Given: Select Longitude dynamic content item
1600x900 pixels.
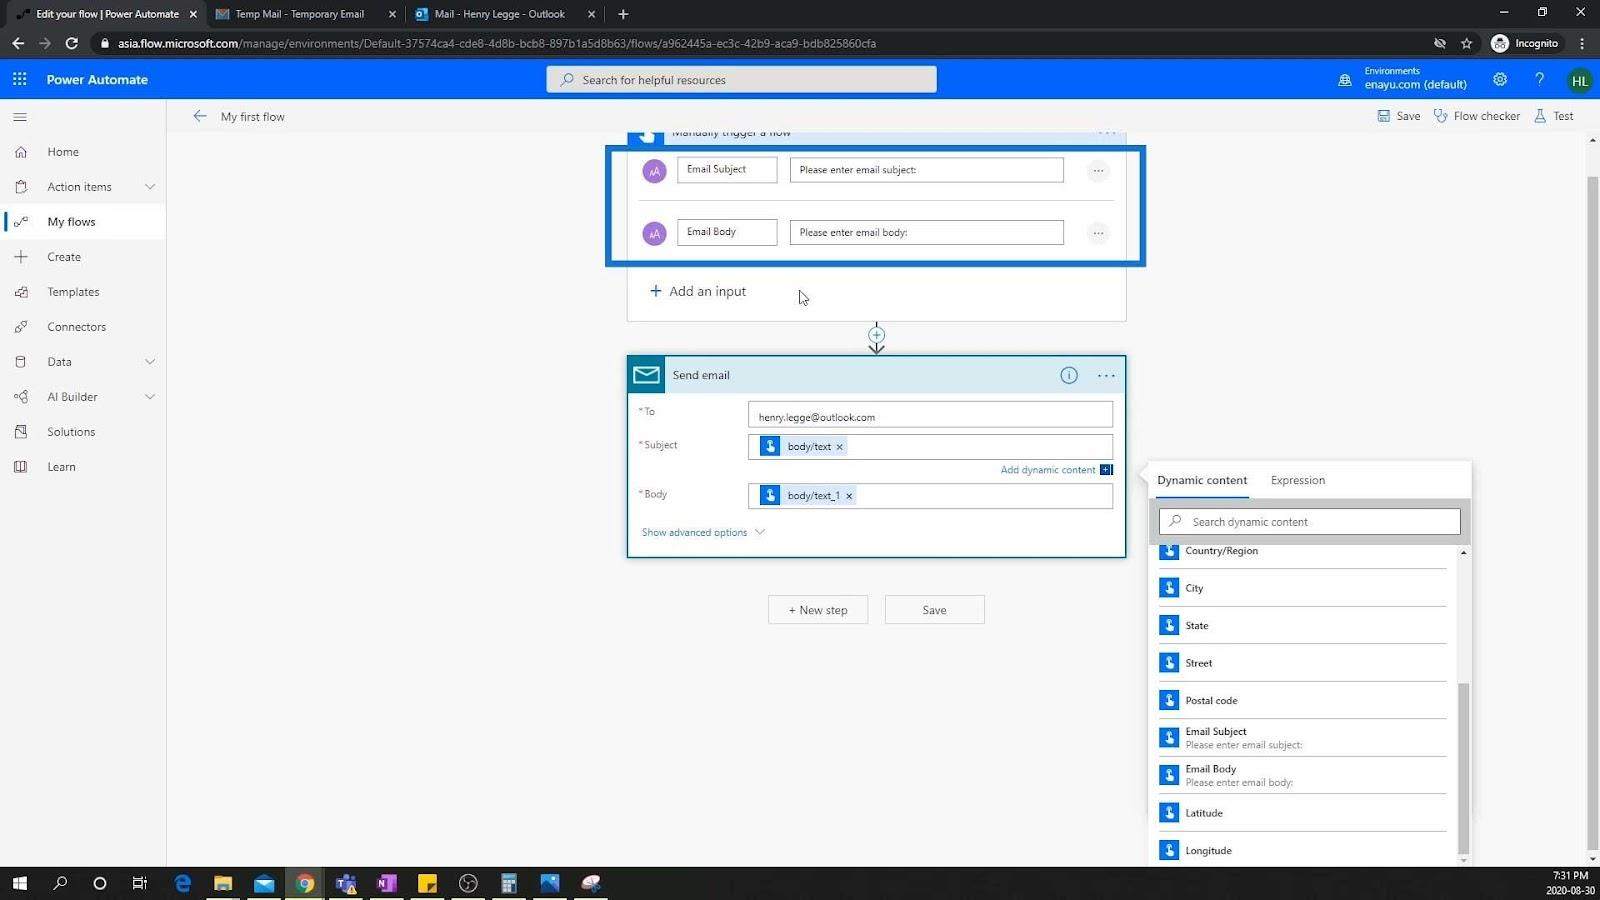Looking at the screenshot, I should tap(1303, 850).
